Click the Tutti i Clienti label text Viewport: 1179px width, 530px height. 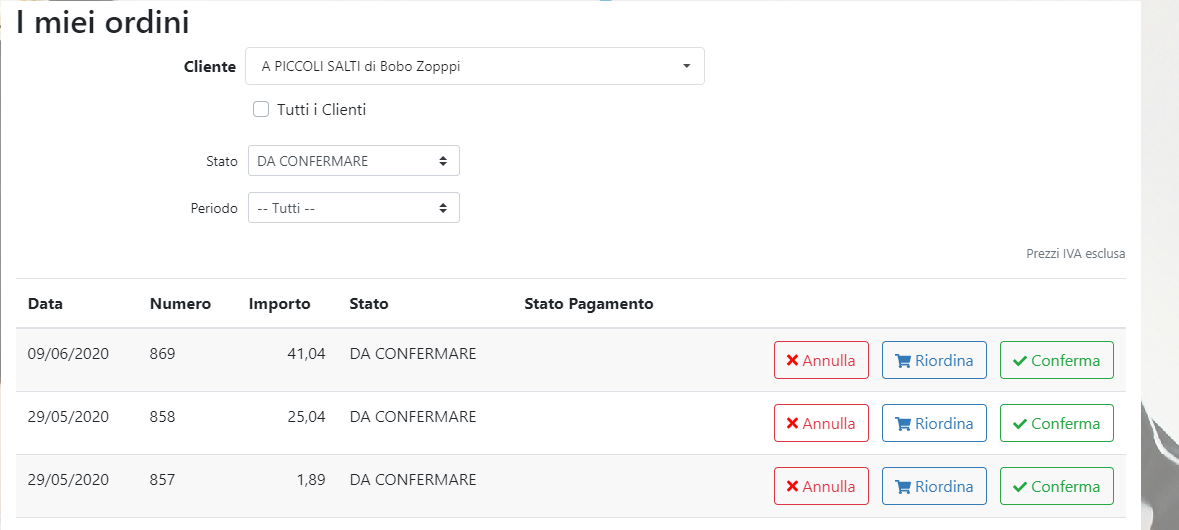pyautogui.click(x=321, y=110)
